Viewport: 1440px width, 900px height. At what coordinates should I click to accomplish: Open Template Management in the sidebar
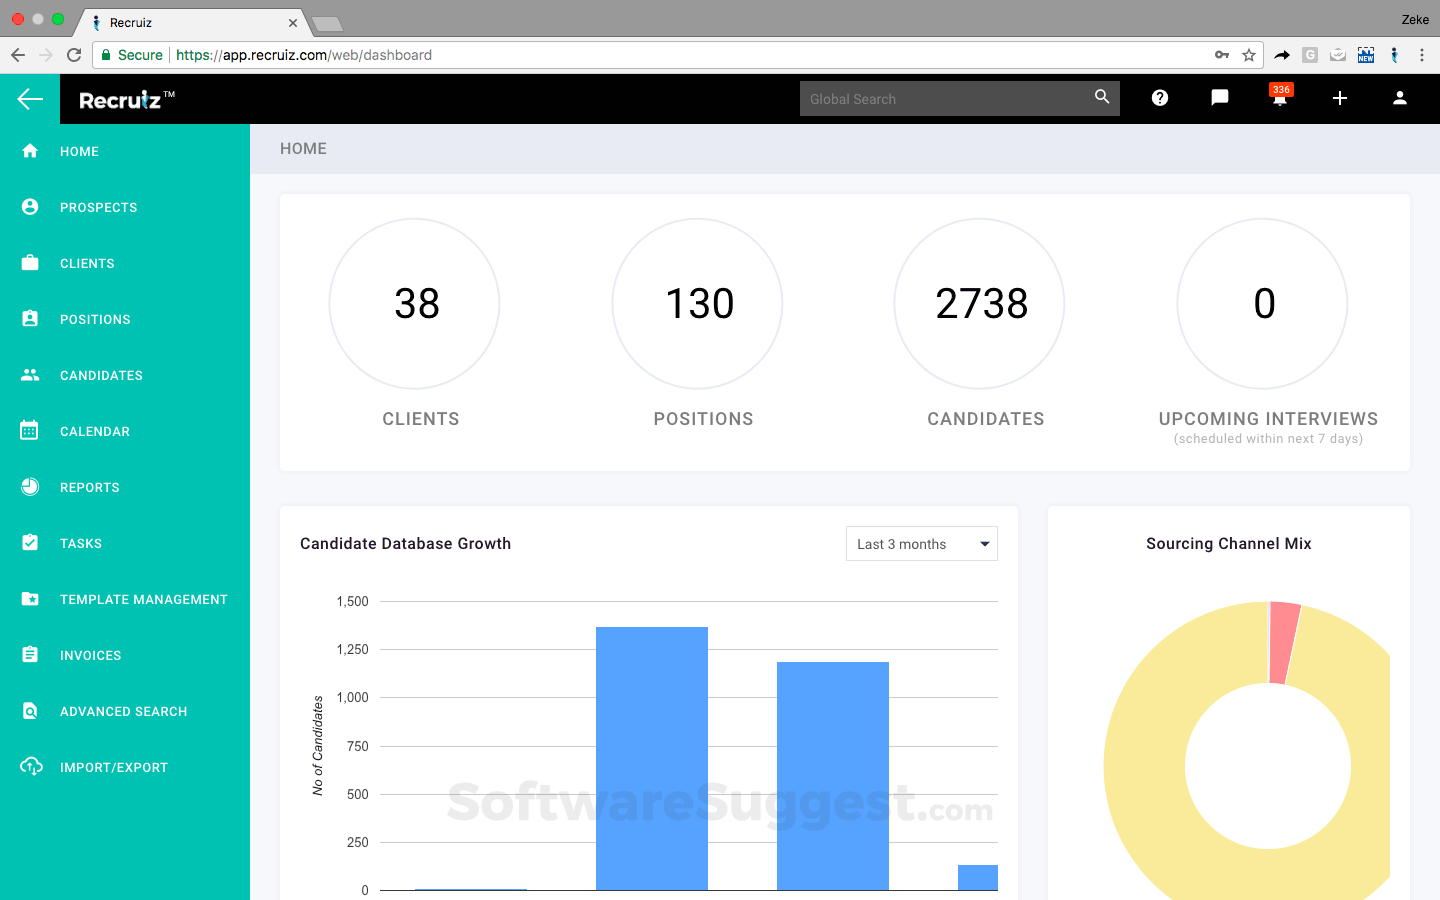144,600
